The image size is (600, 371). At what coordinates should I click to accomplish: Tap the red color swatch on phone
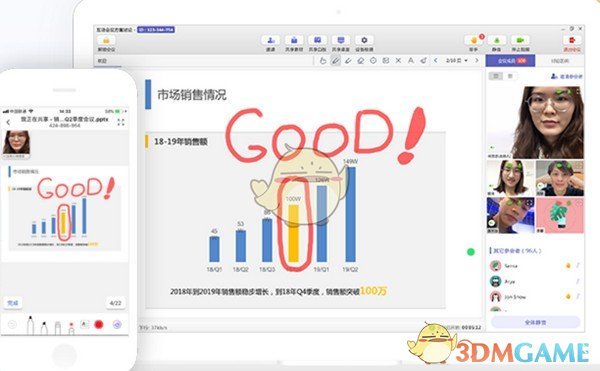pos(99,325)
